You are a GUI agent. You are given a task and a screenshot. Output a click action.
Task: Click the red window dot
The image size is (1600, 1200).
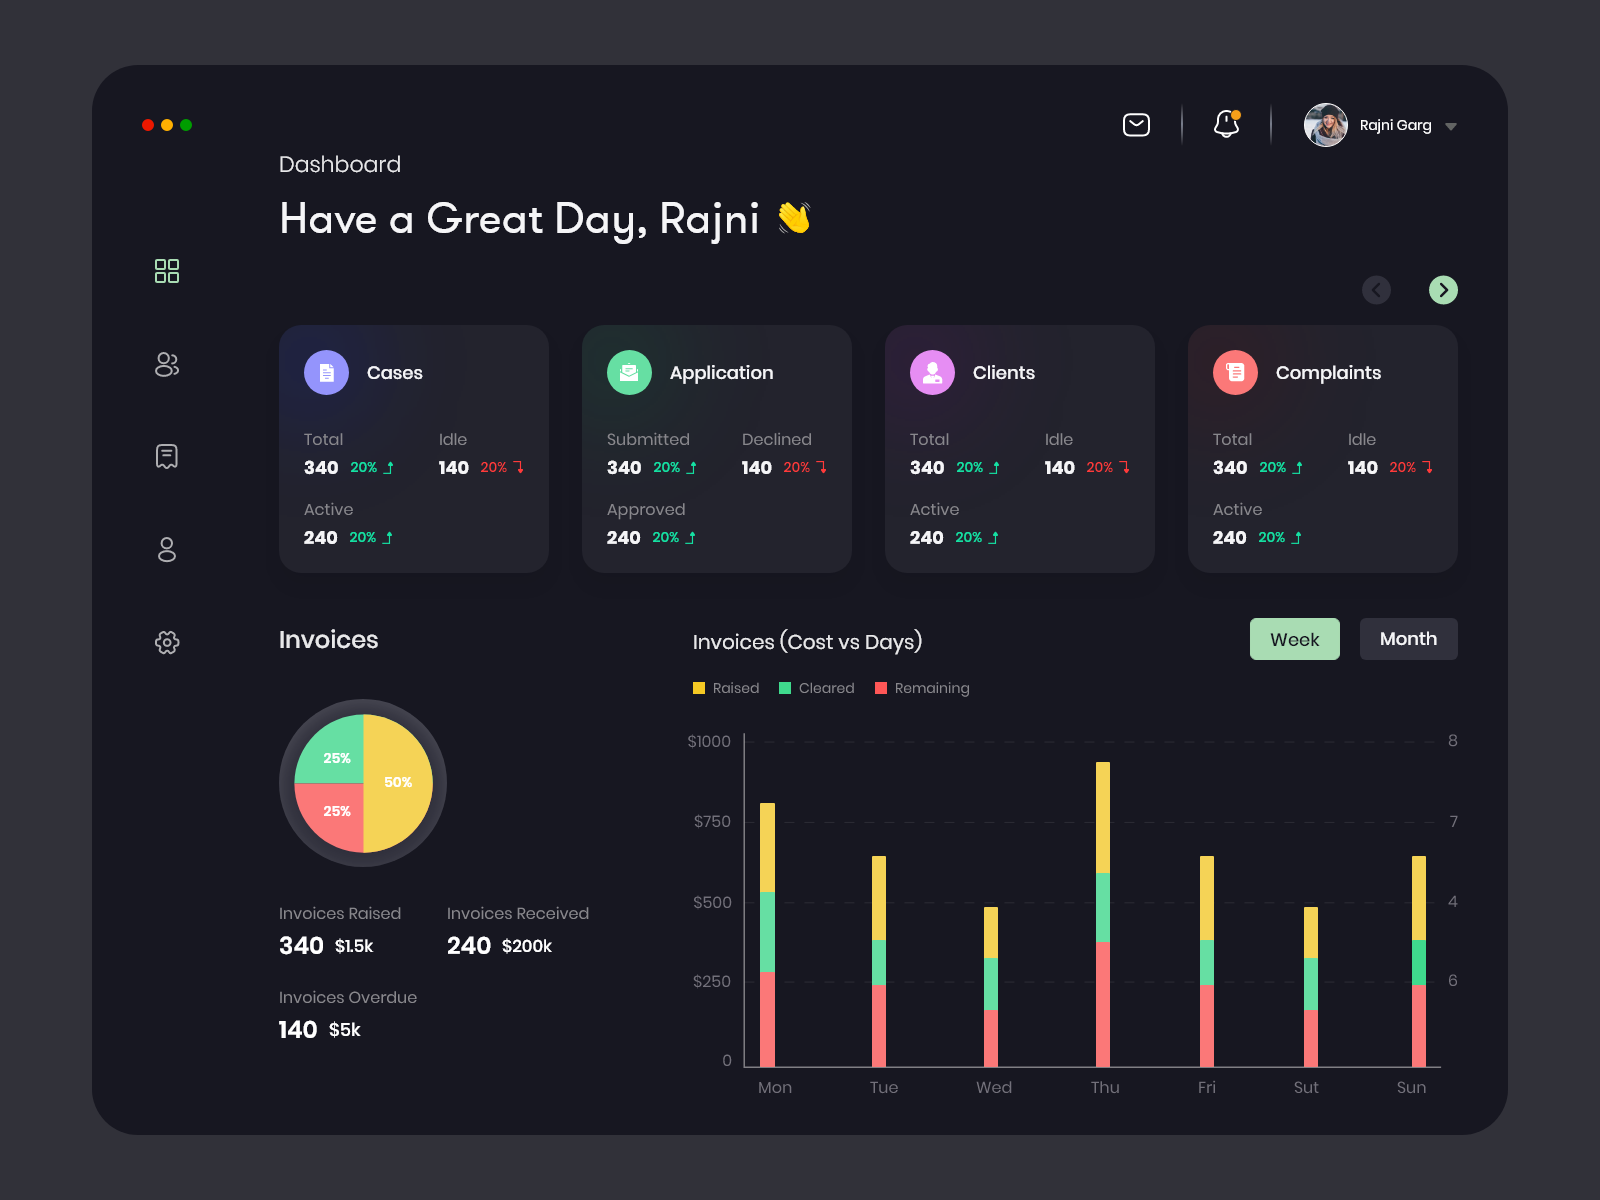pos(148,125)
